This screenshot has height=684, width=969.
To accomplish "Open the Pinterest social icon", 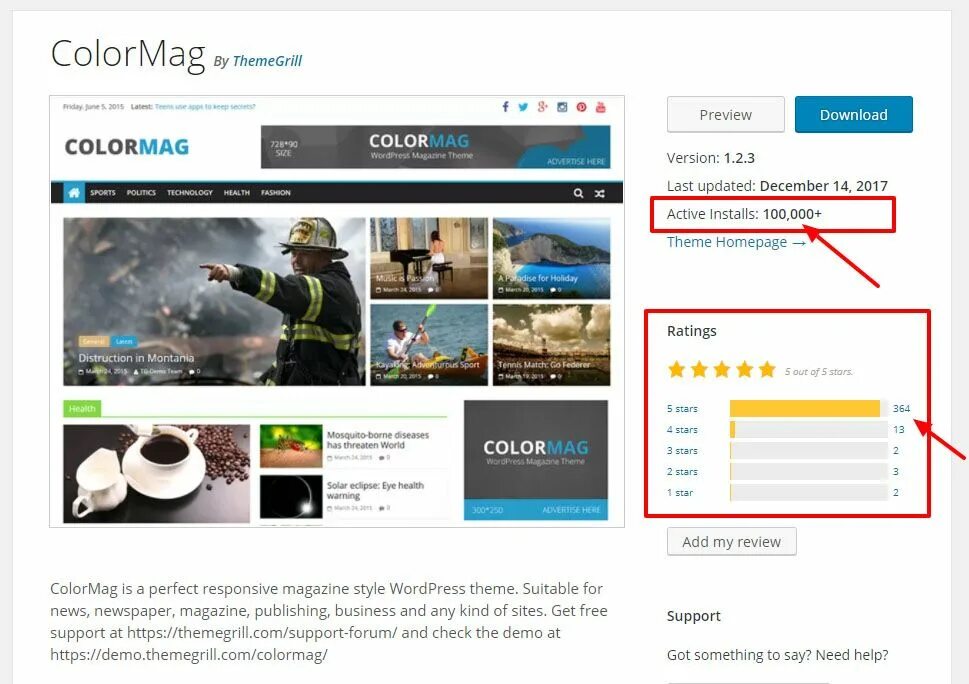I will 582,107.
